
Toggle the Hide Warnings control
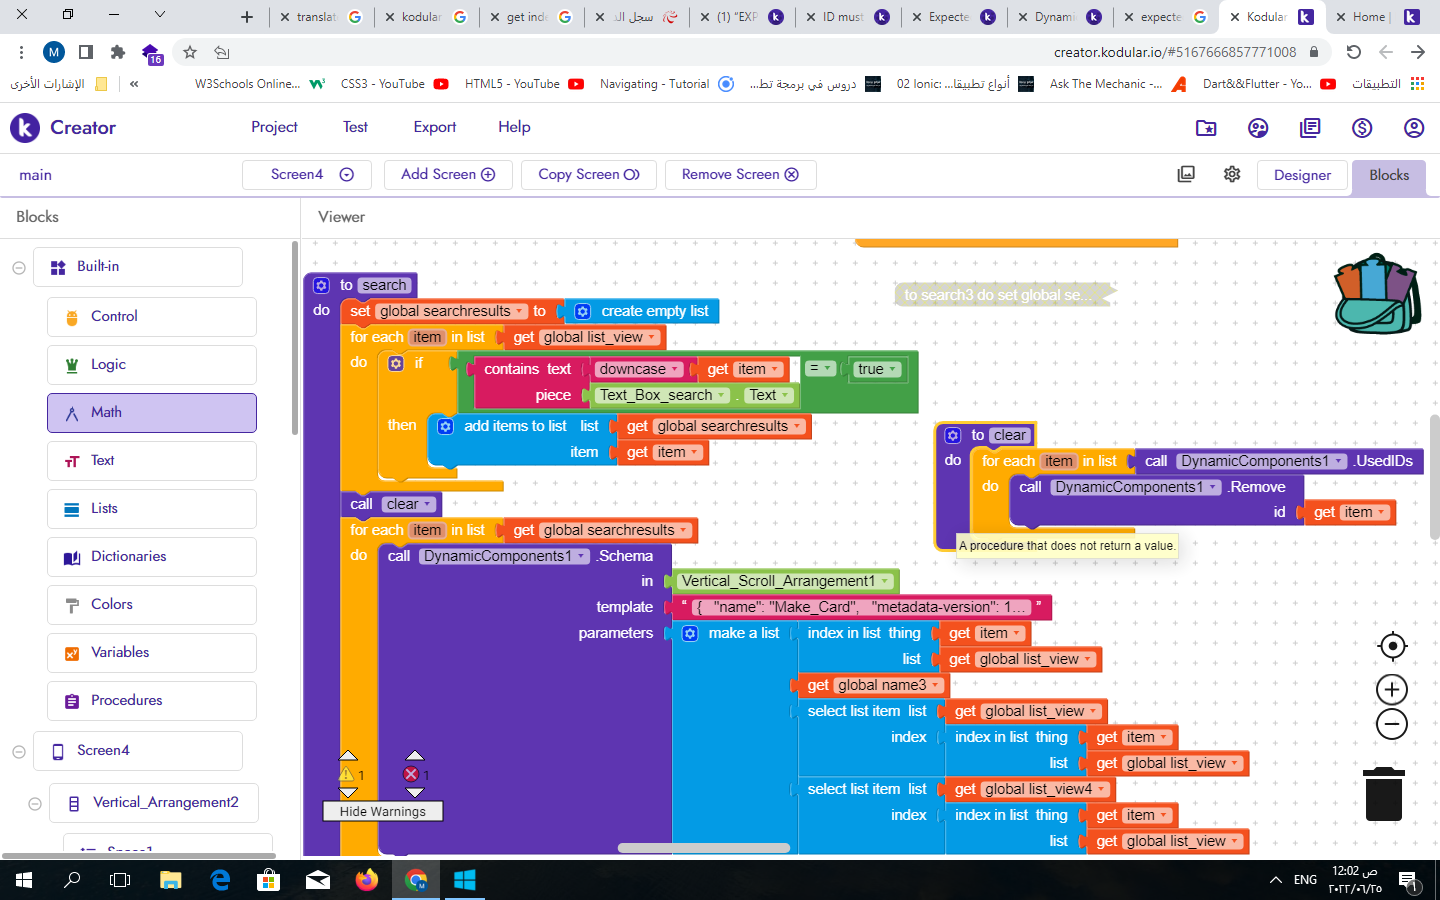[x=382, y=811]
